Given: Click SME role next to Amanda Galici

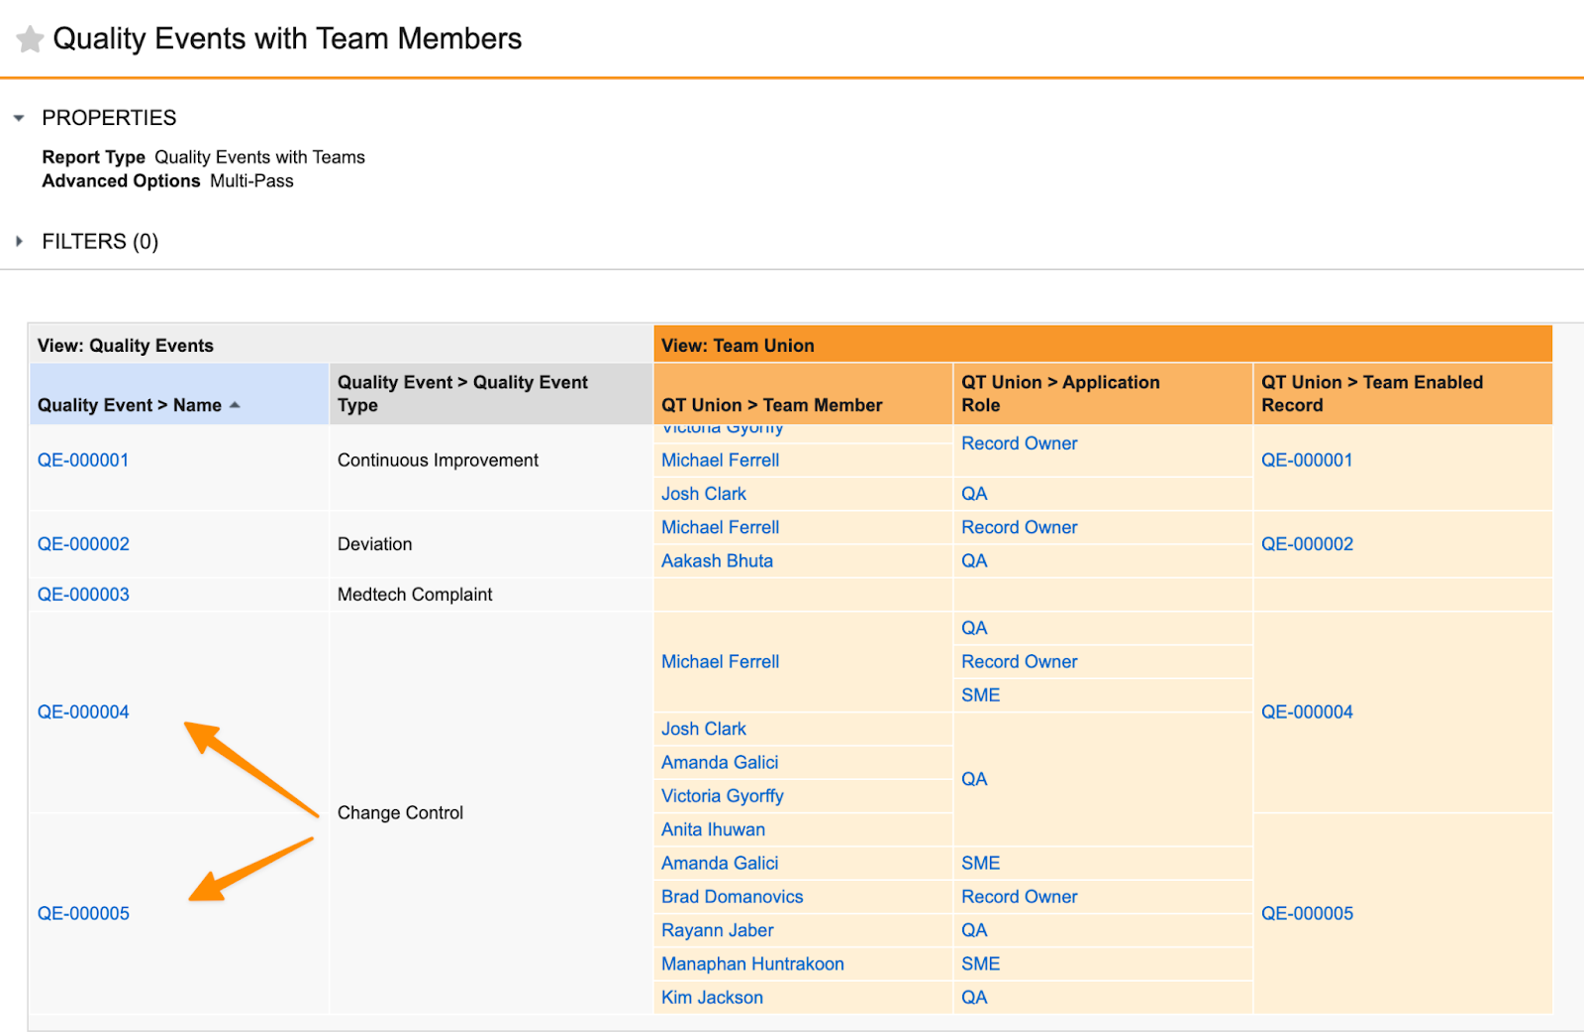Looking at the screenshot, I should click(980, 863).
